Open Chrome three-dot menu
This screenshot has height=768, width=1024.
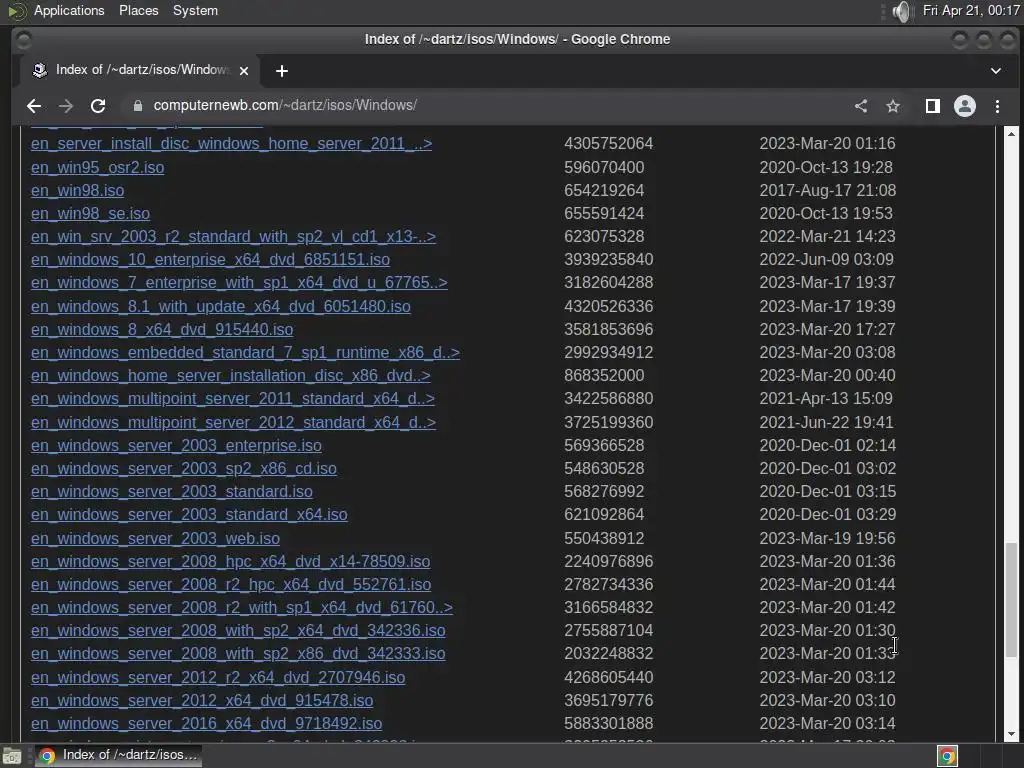pyautogui.click(x=997, y=106)
